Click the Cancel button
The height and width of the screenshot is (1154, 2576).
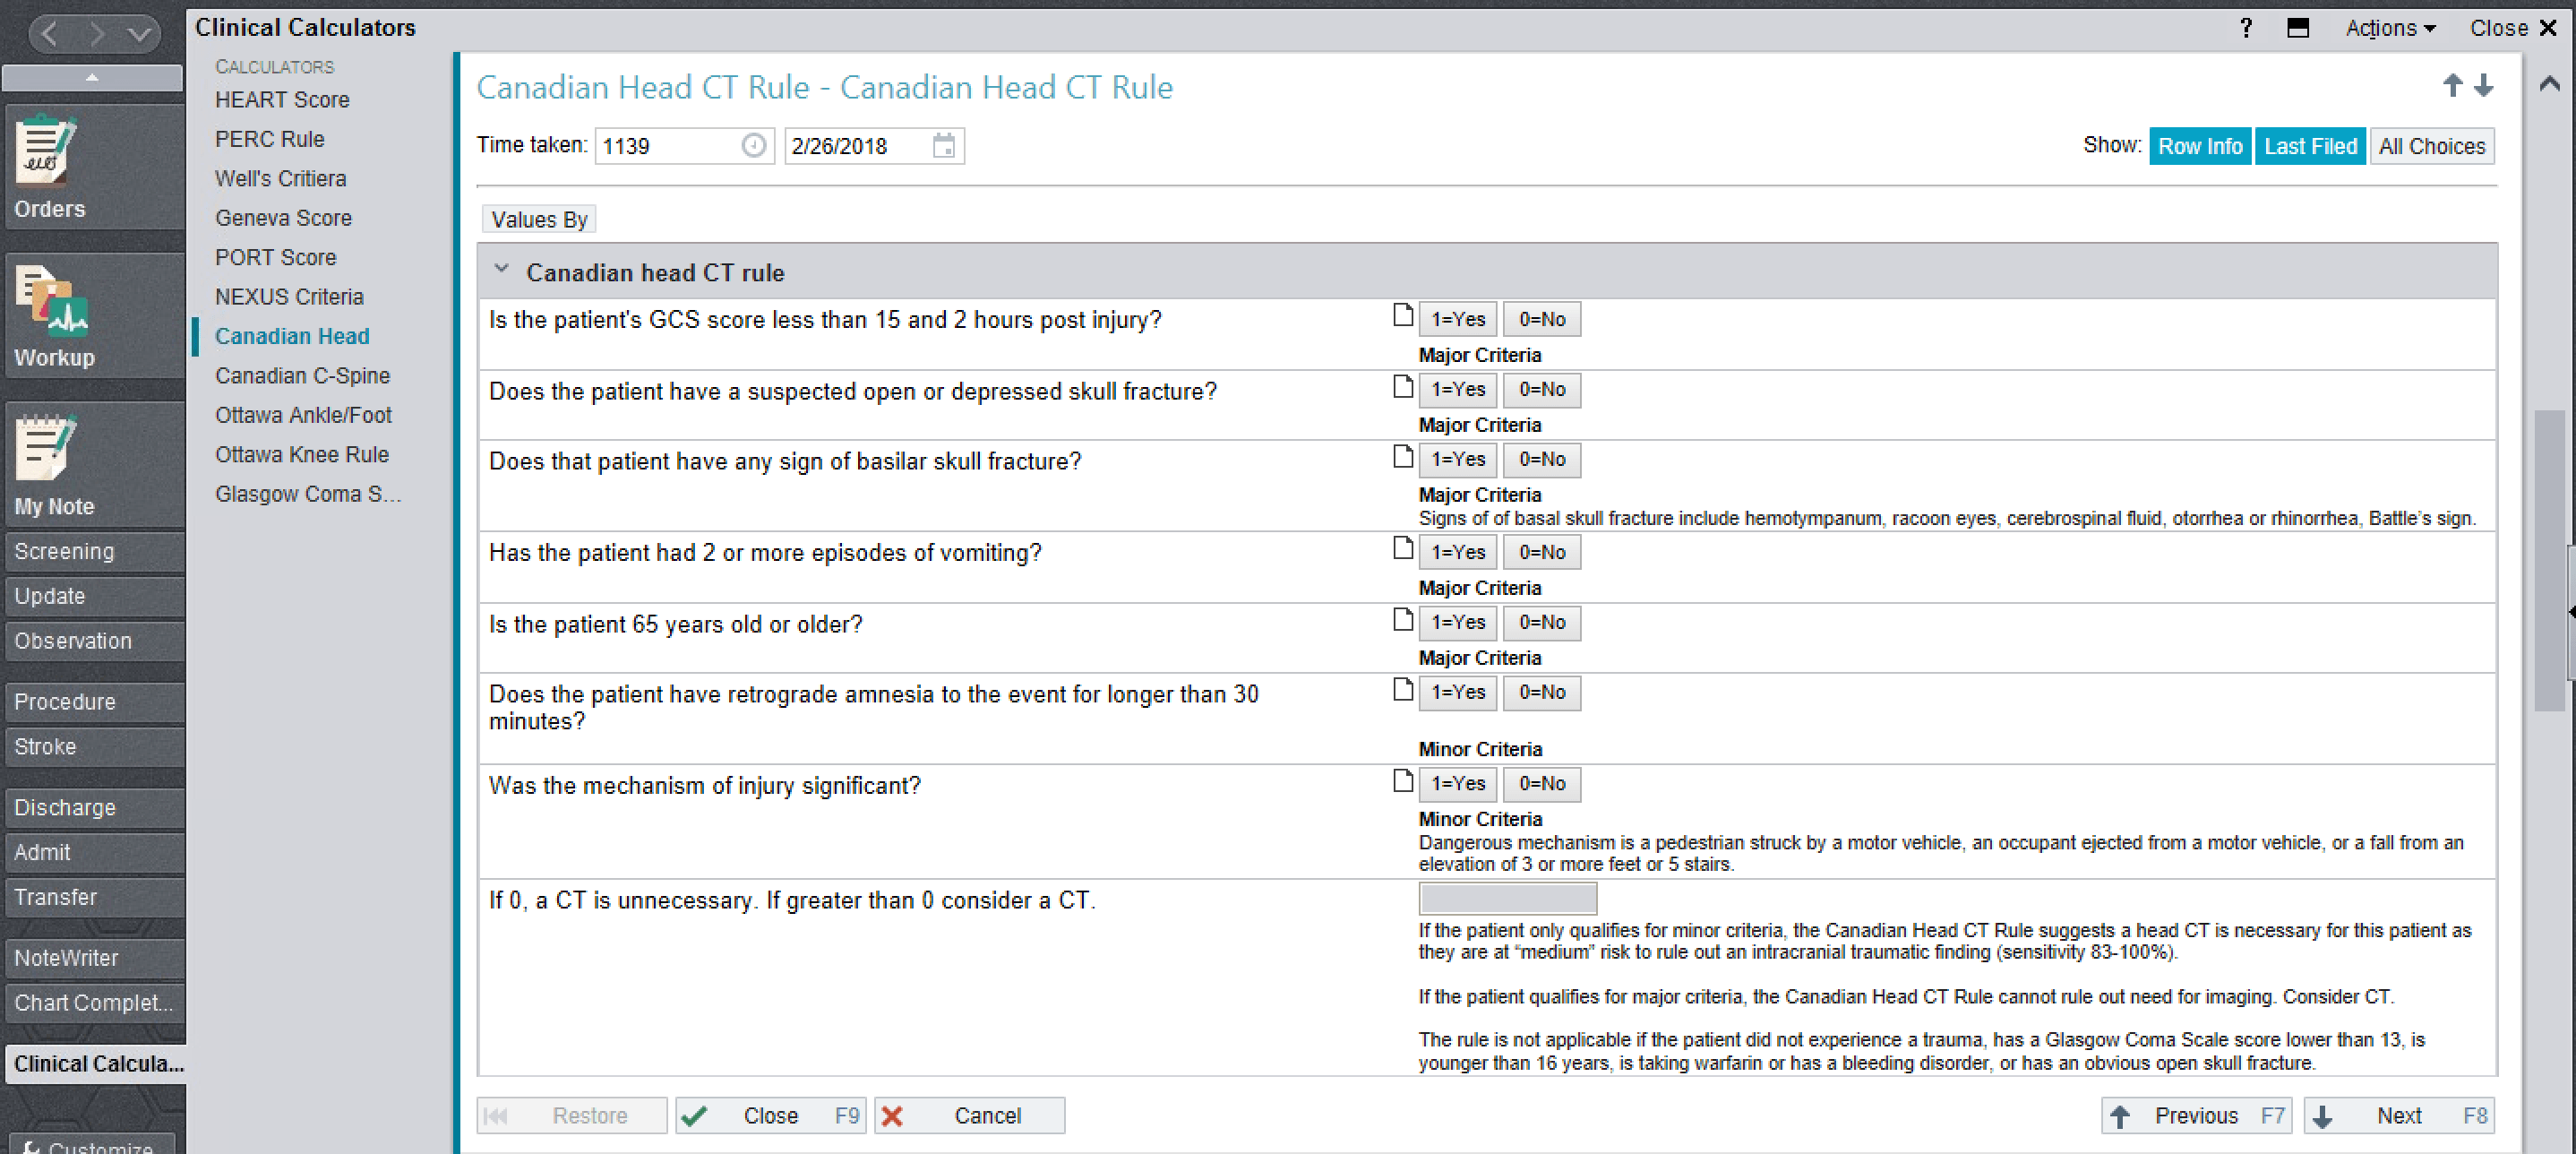coord(969,1115)
